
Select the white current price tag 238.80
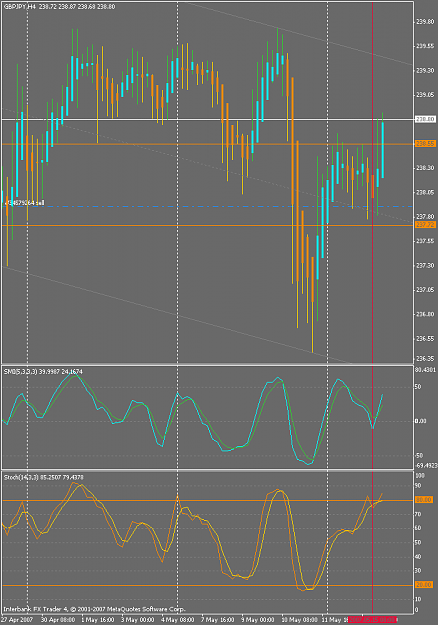425,119
